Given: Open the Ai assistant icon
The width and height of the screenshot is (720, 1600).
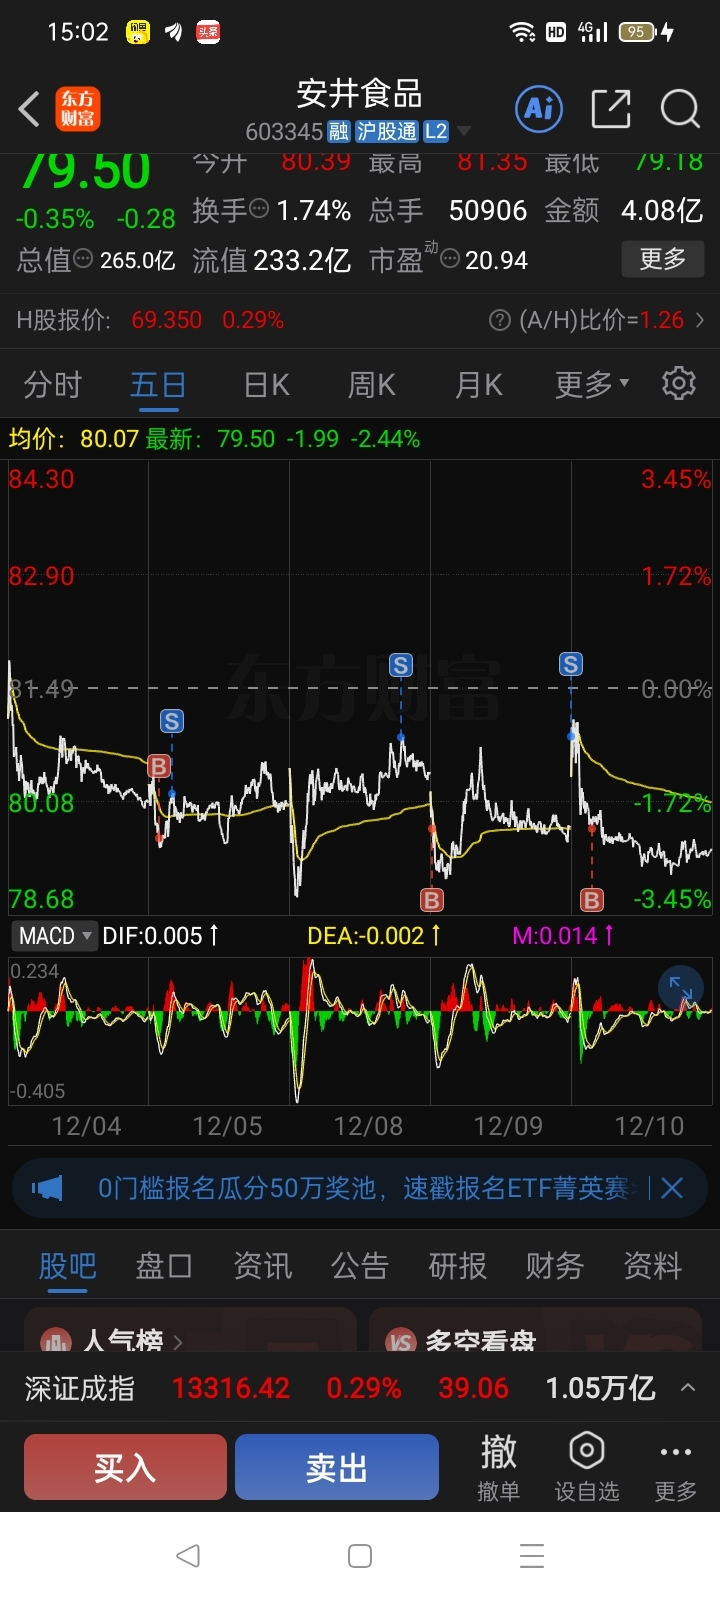Looking at the screenshot, I should coord(539,108).
